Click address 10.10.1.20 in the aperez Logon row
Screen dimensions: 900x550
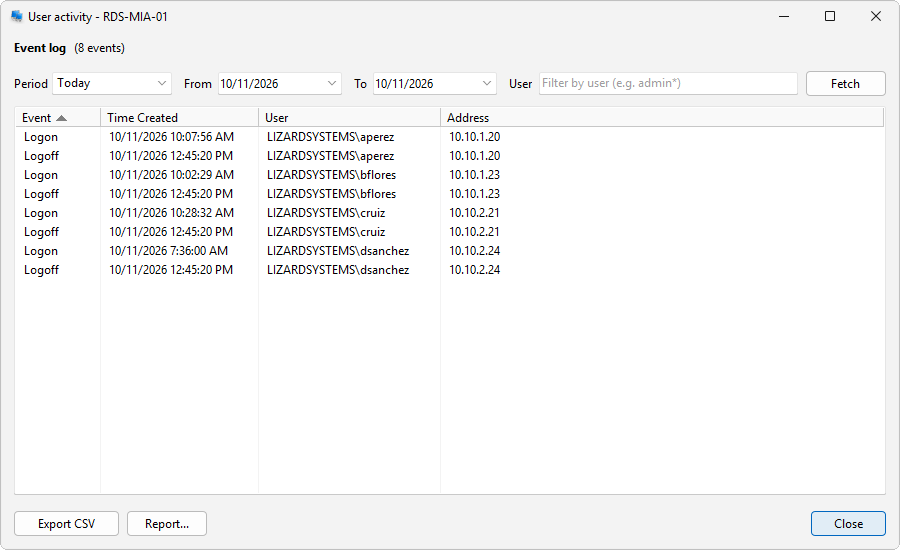coord(475,137)
